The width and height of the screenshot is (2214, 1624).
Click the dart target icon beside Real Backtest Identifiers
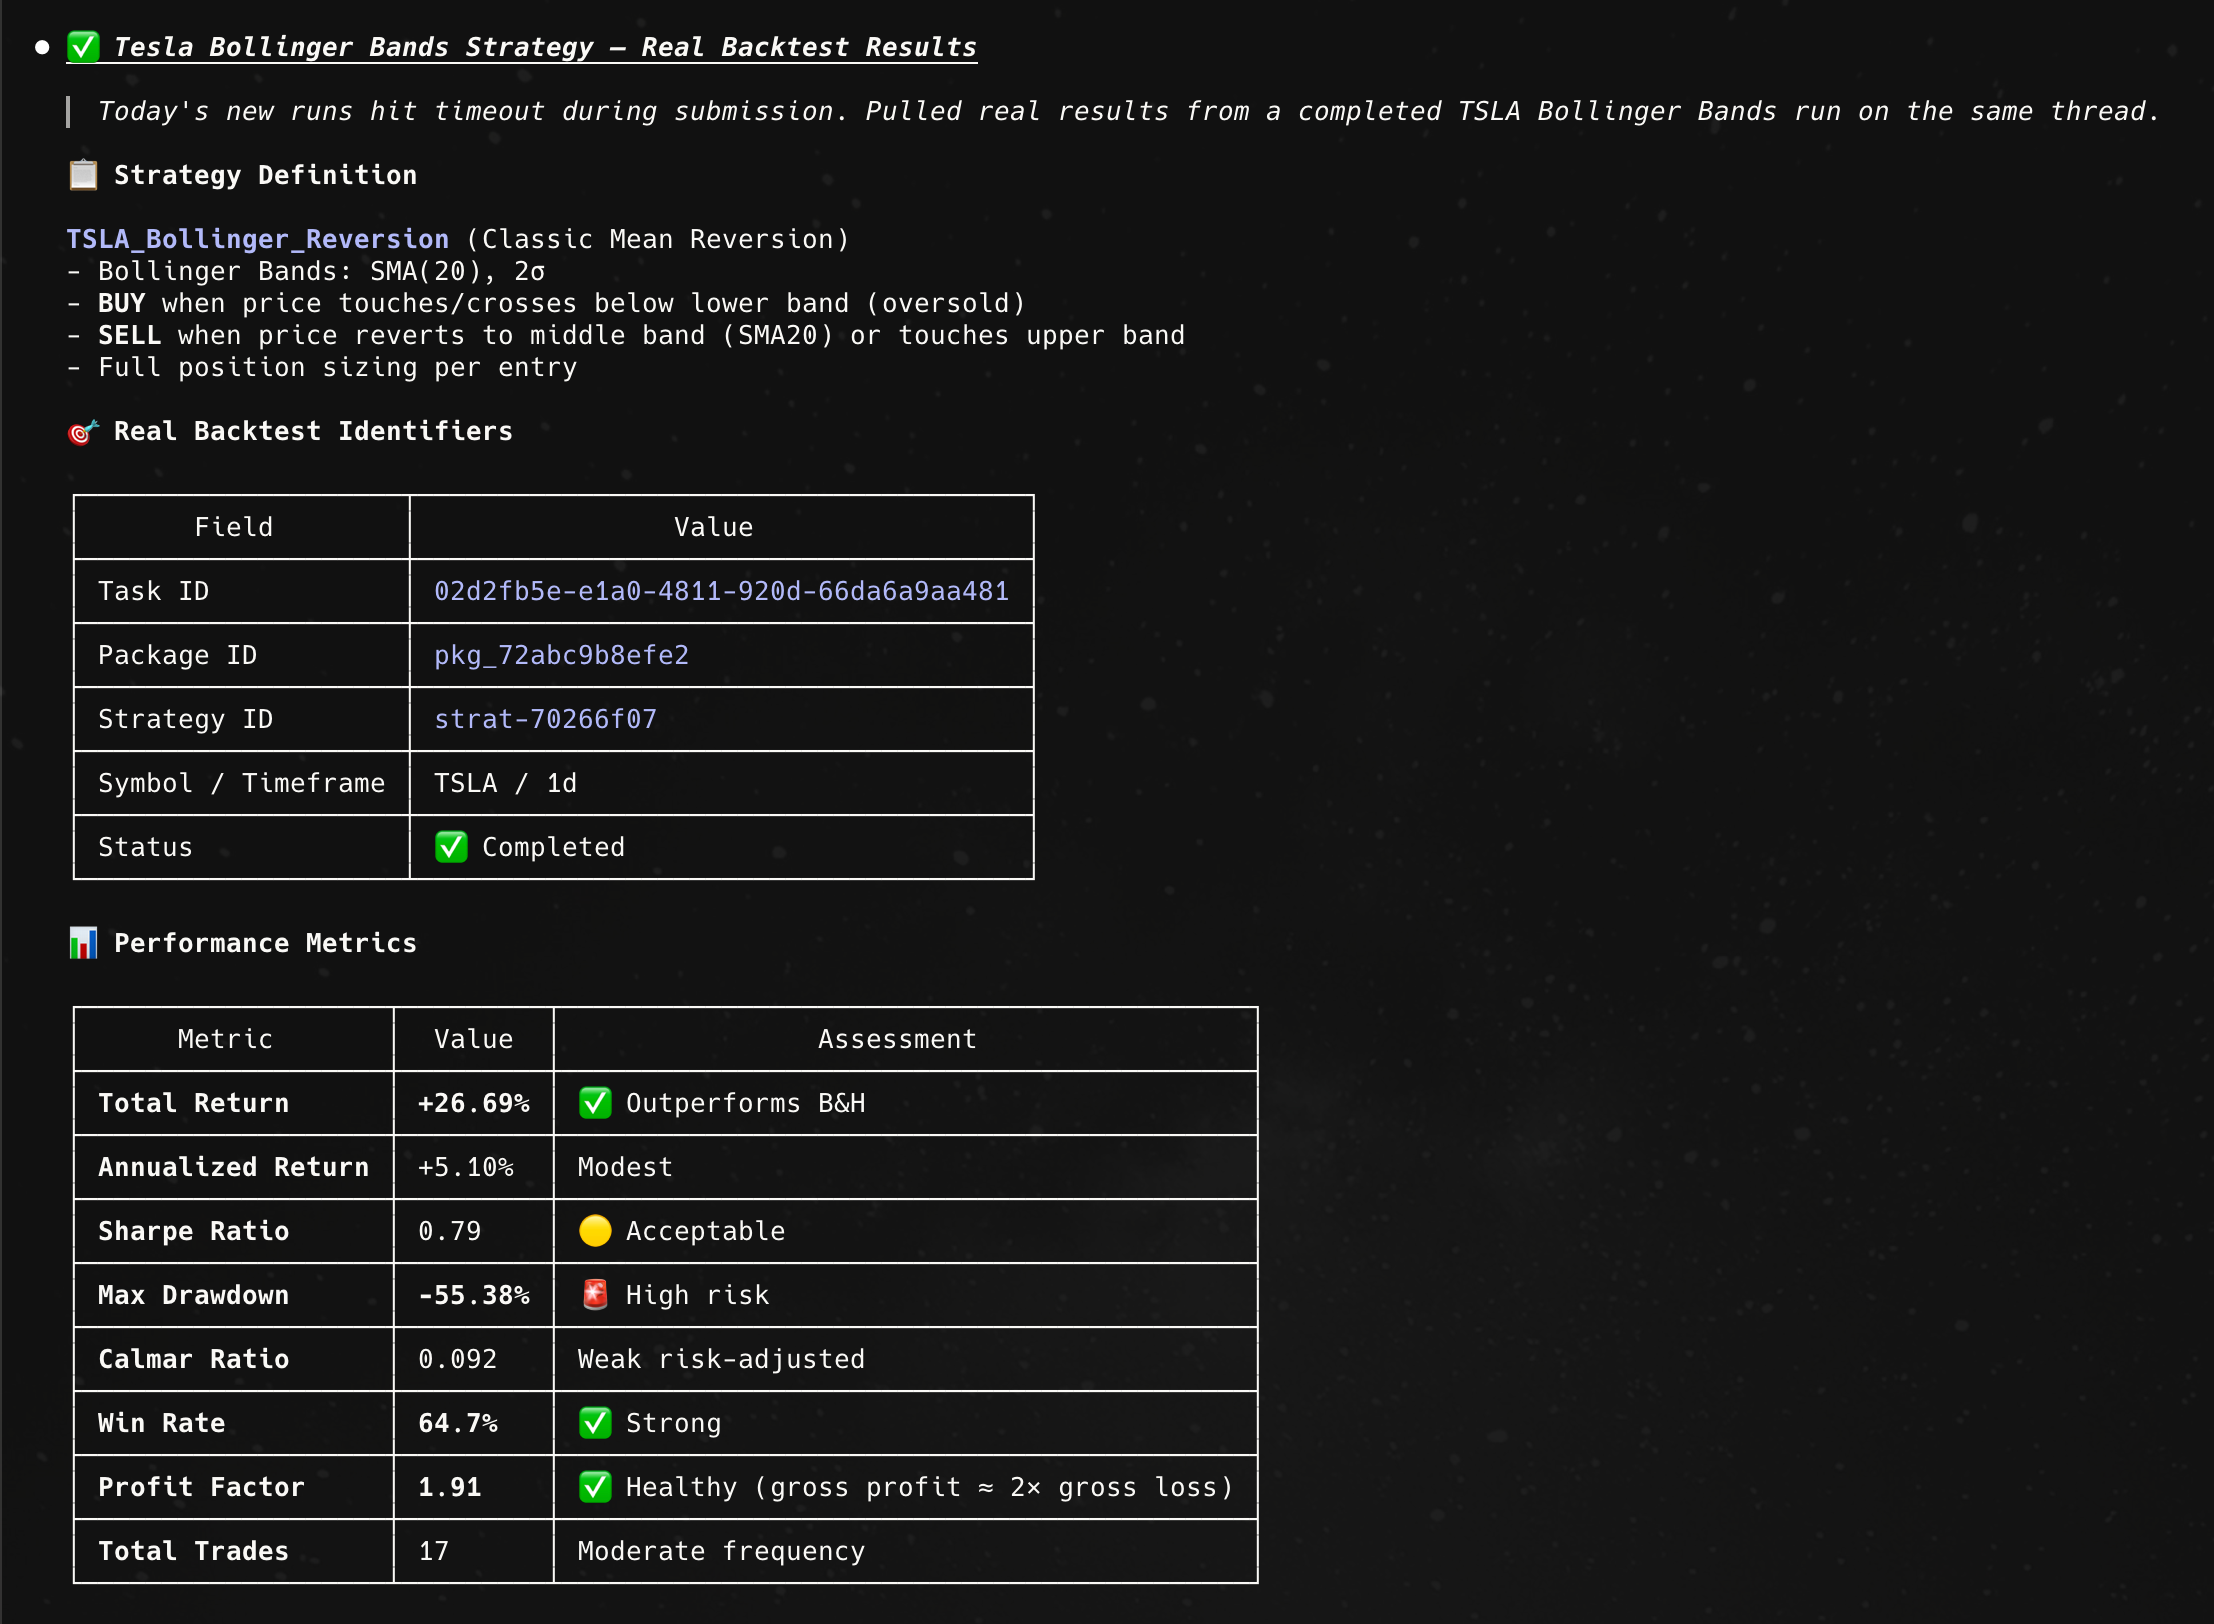pyautogui.click(x=83, y=431)
